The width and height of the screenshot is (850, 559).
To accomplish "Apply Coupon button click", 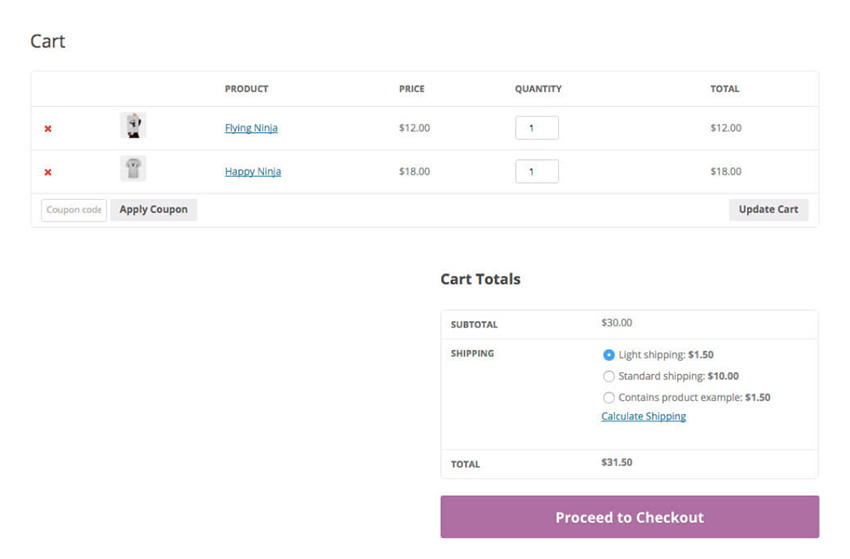I will 153,210.
